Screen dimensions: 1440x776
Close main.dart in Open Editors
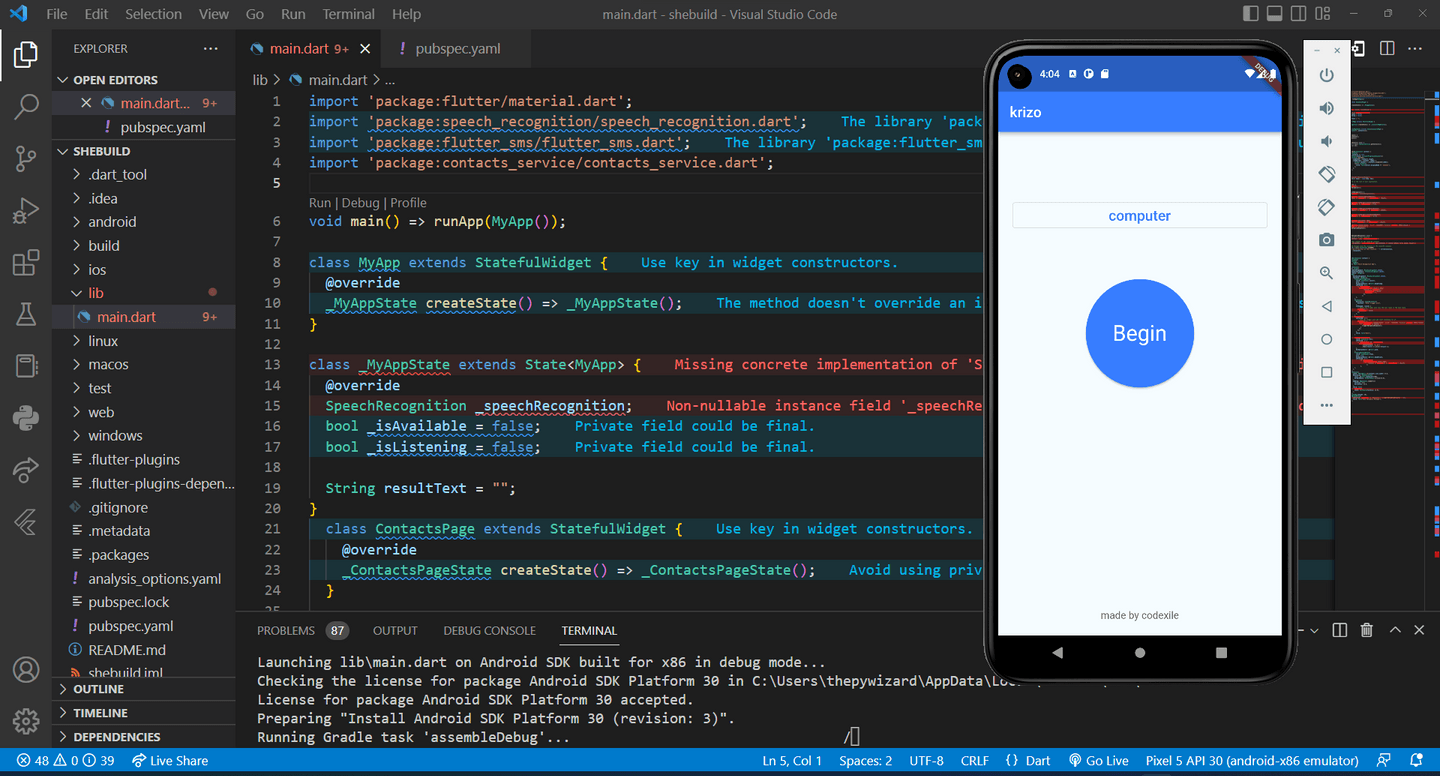coord(86,103)
